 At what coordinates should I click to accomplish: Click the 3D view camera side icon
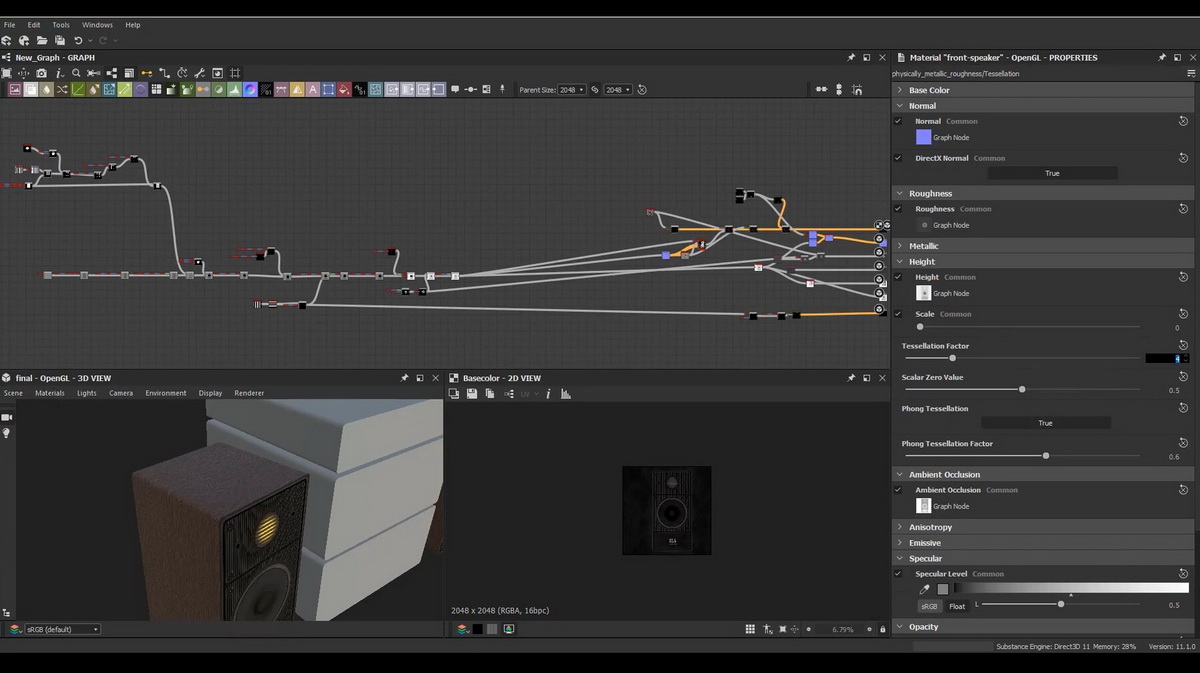tap(6, 417)
